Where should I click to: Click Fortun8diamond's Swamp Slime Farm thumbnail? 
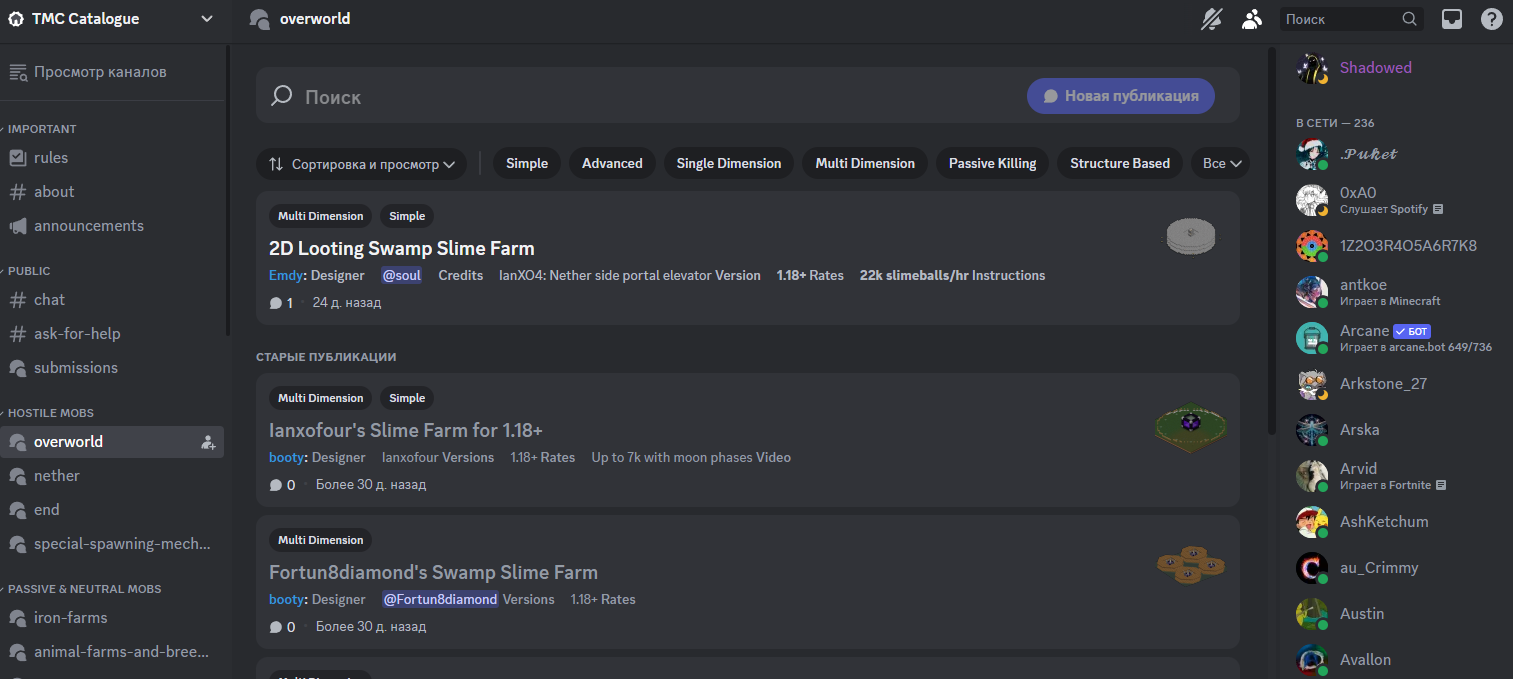click(x=1191, y=566)
